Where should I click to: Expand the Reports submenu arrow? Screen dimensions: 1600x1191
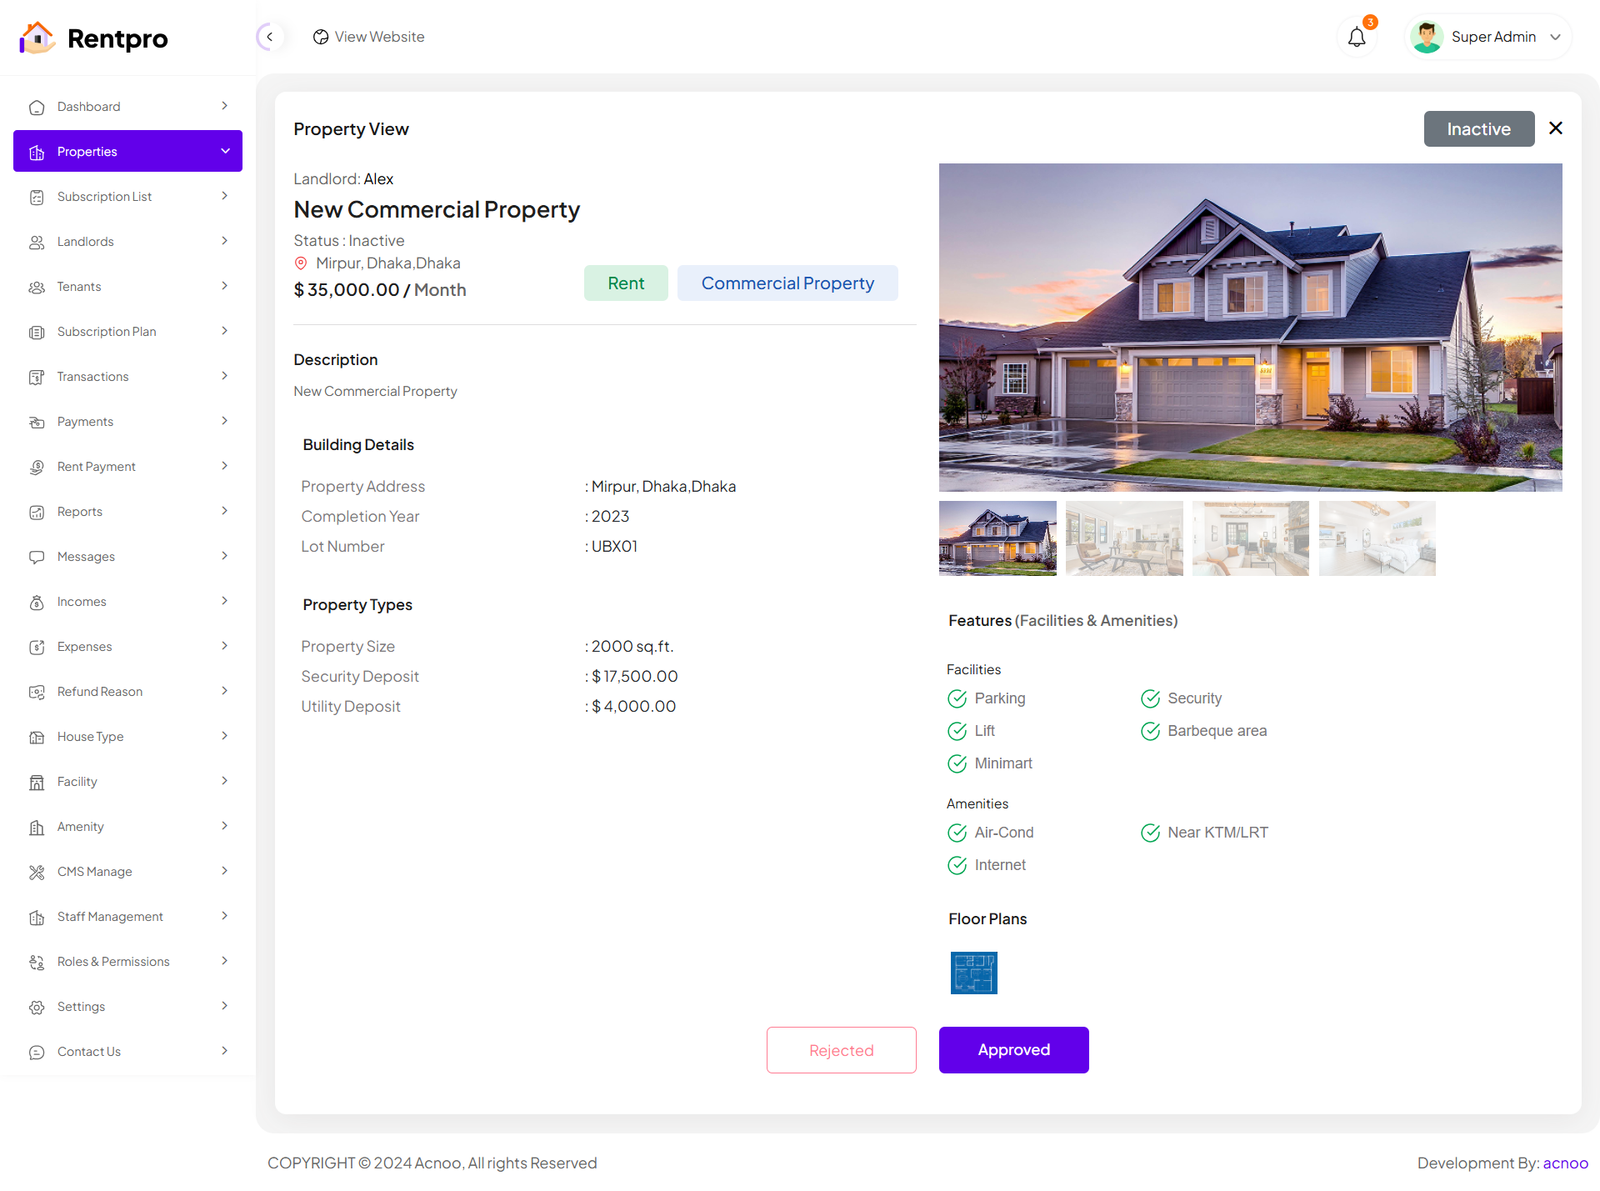click(225, 511)
